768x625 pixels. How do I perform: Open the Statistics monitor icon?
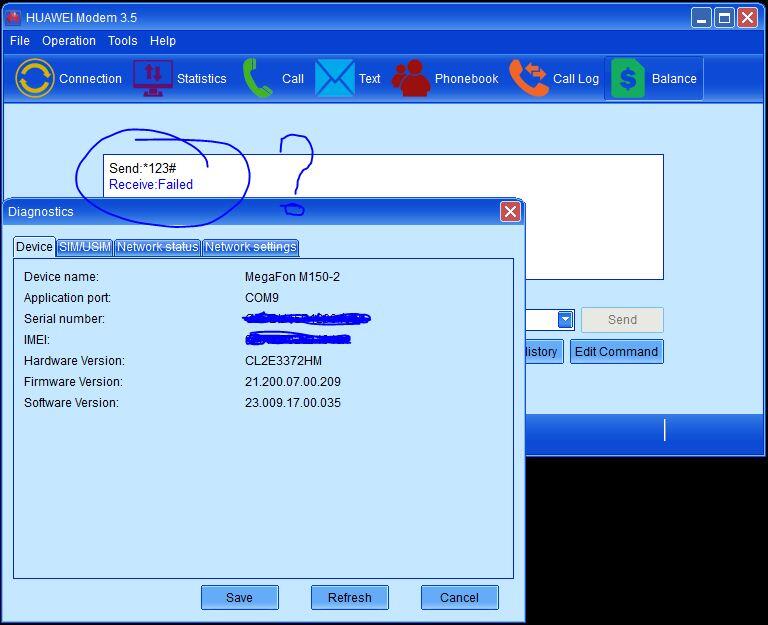[153, 78]
